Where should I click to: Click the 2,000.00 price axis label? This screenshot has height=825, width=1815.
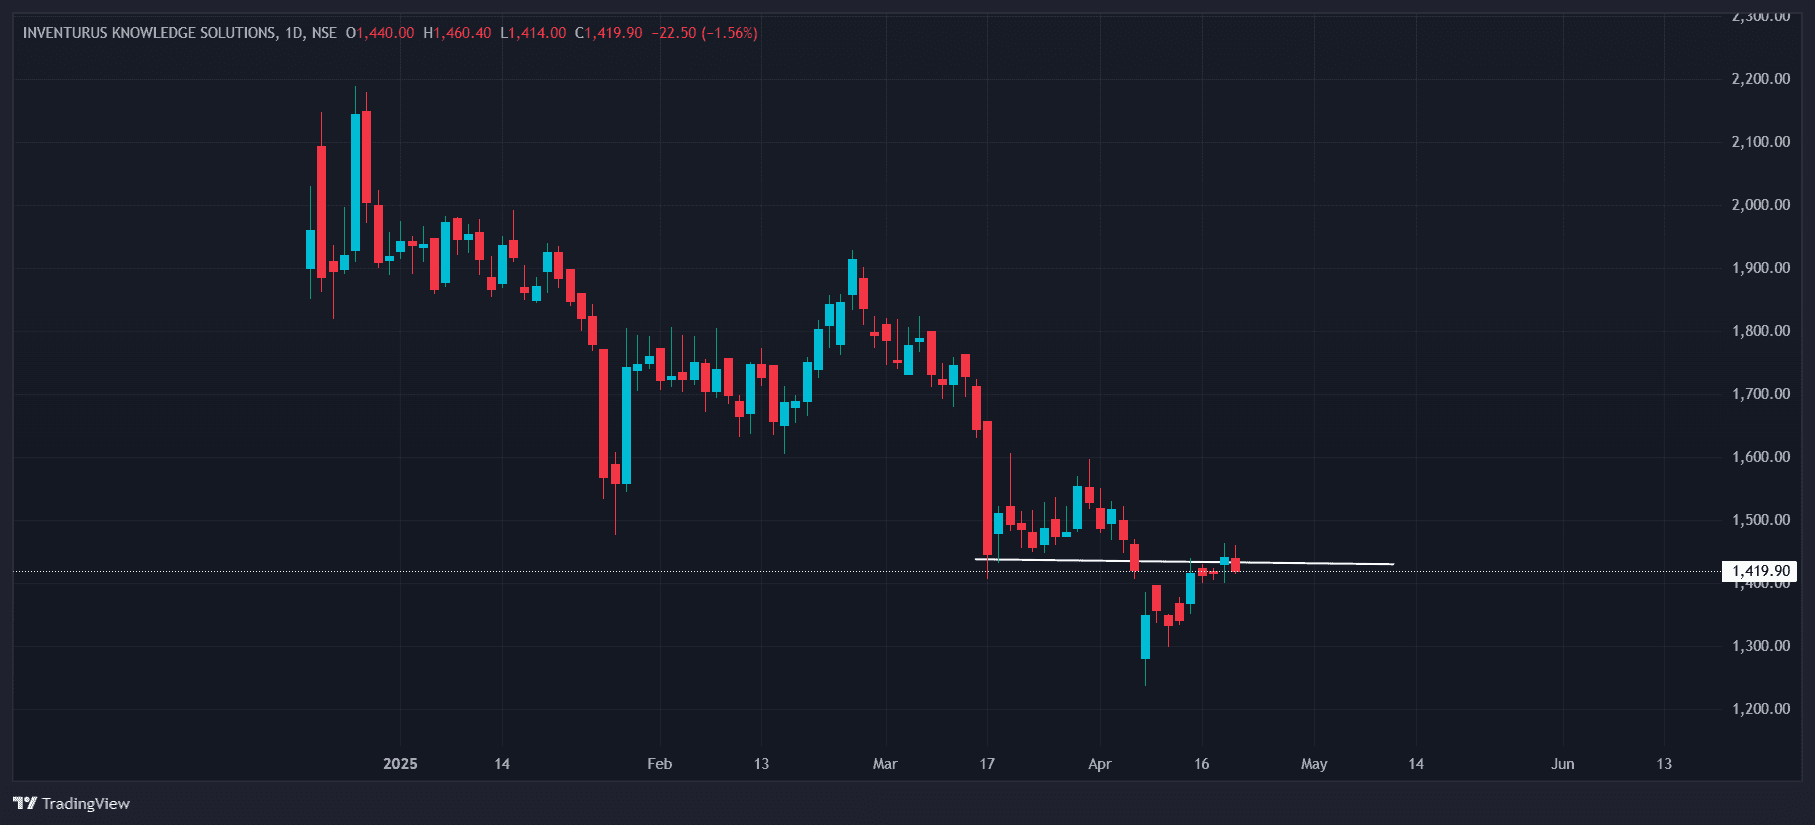point(1761,205)
